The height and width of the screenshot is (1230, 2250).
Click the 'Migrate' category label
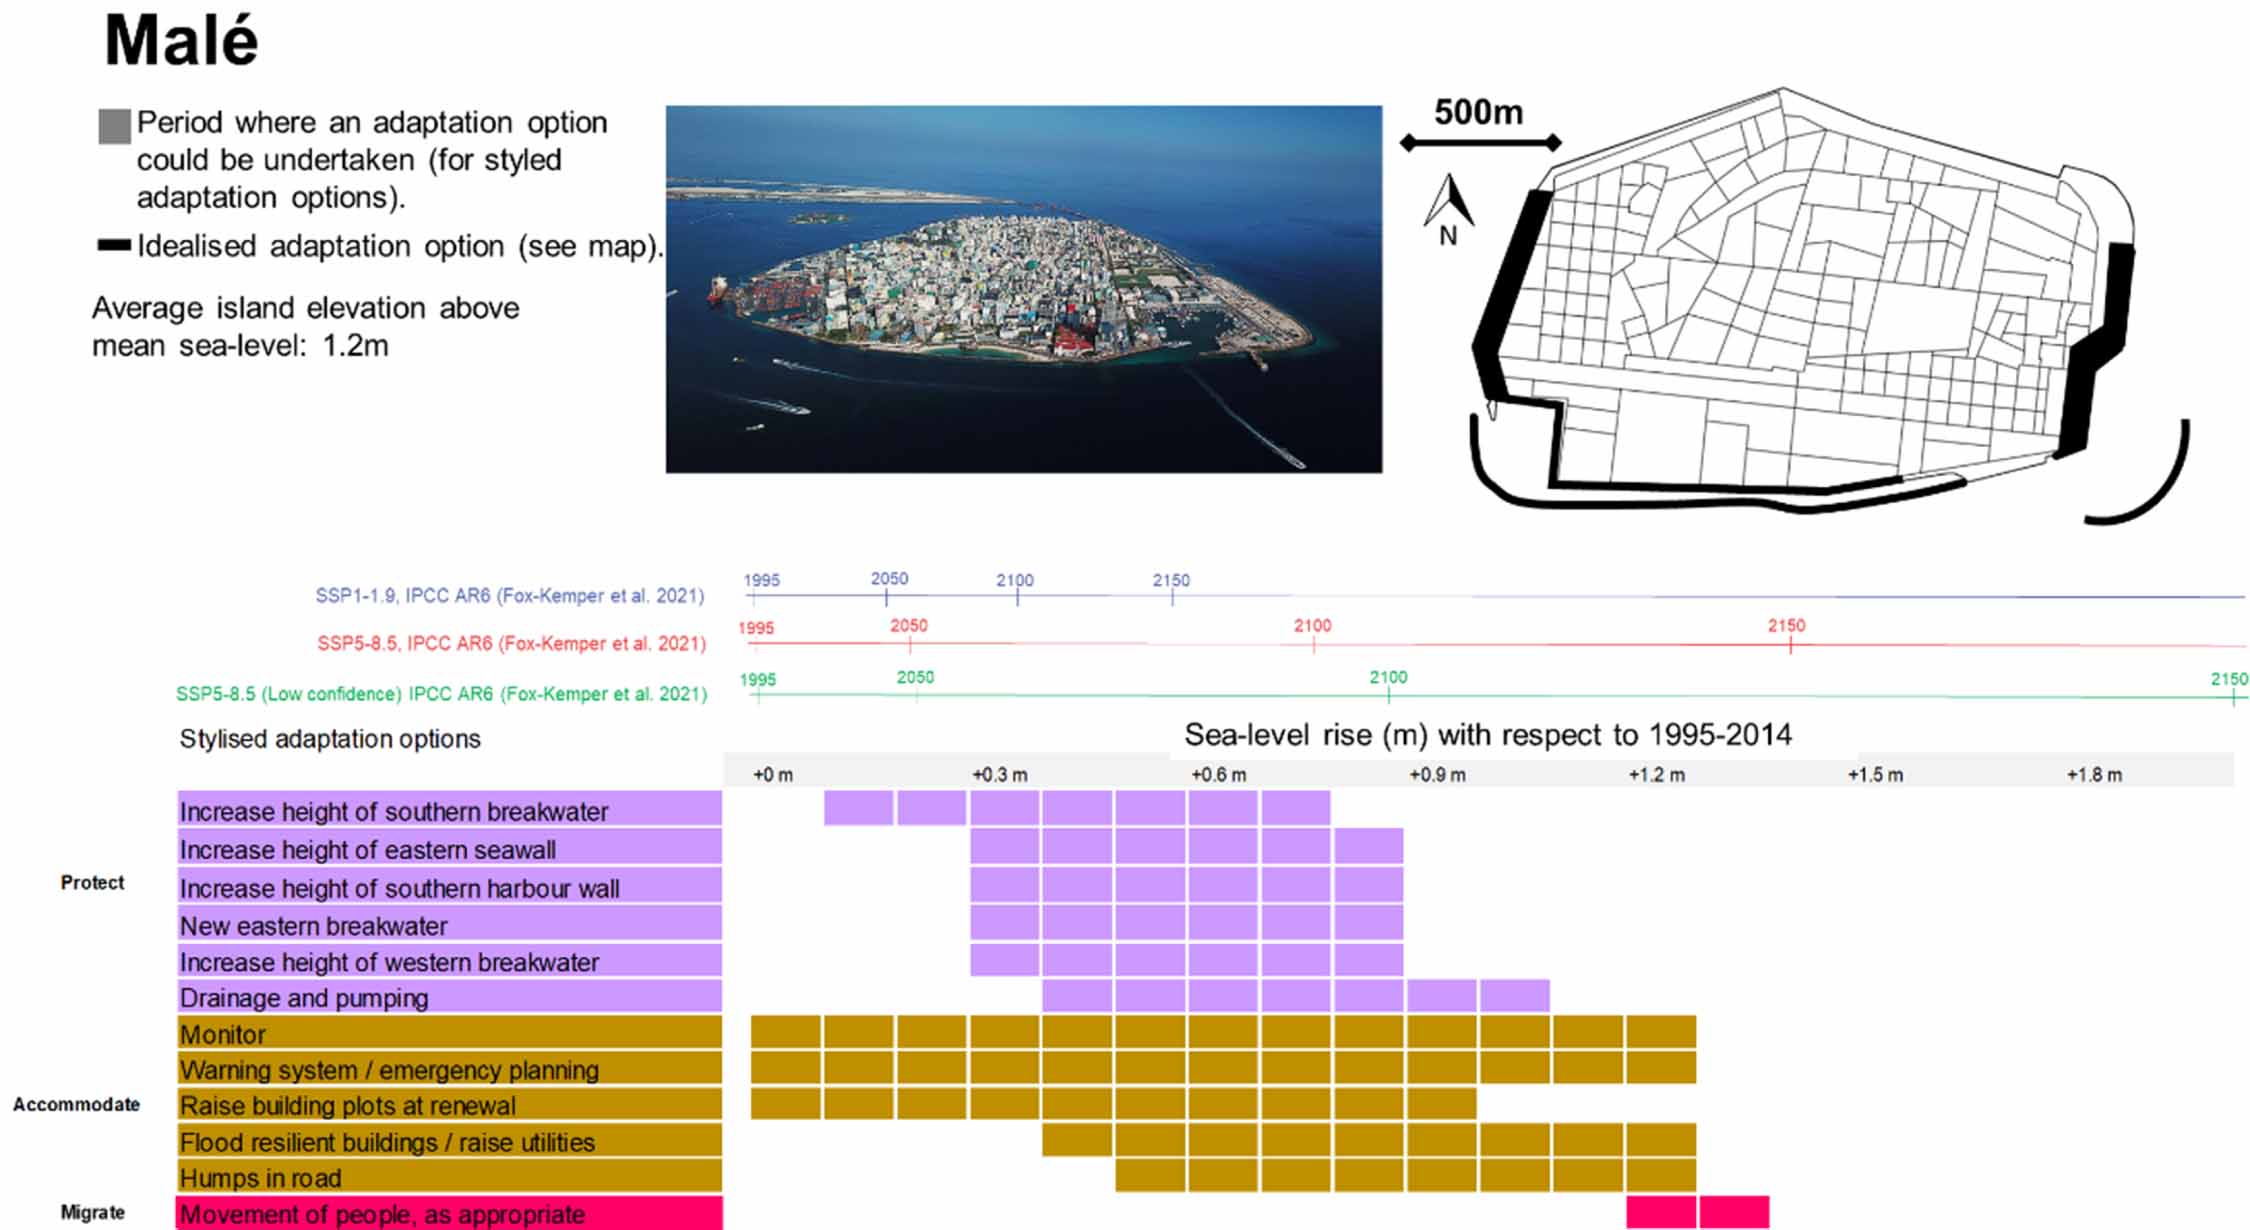pos(92,1212)
